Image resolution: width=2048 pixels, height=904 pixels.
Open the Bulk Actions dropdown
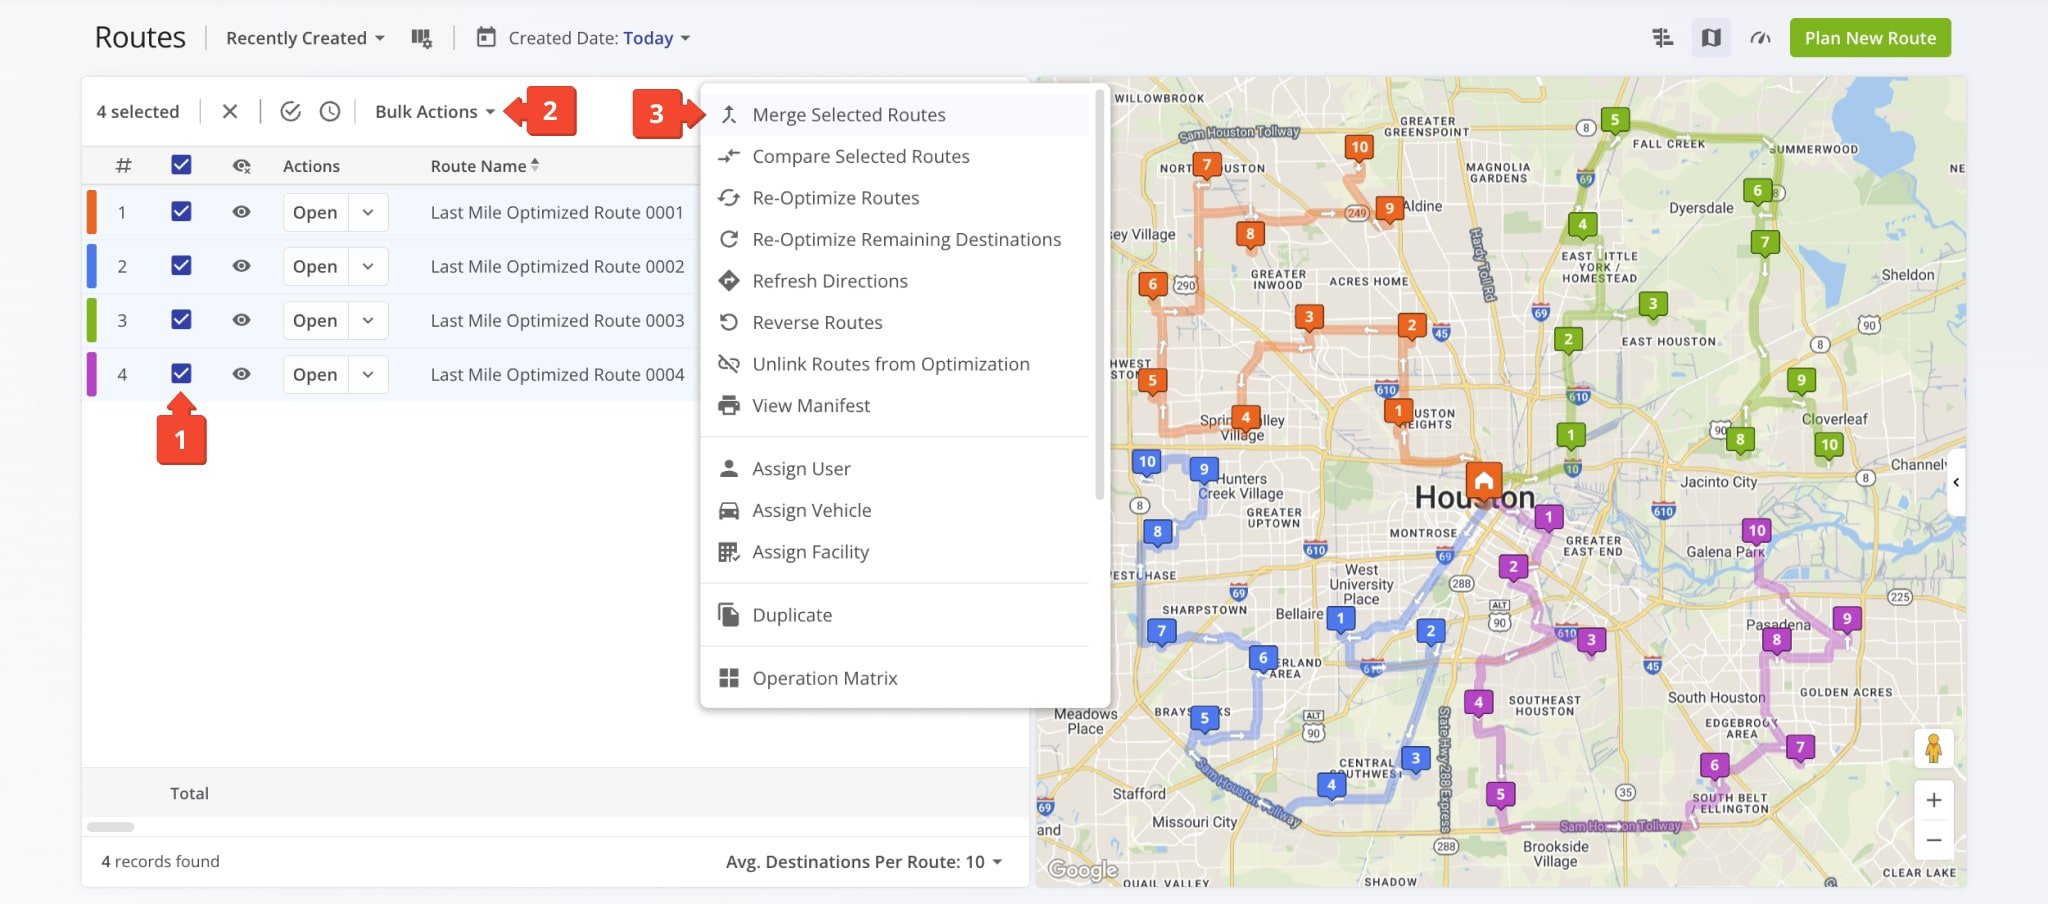coord(433,111)
